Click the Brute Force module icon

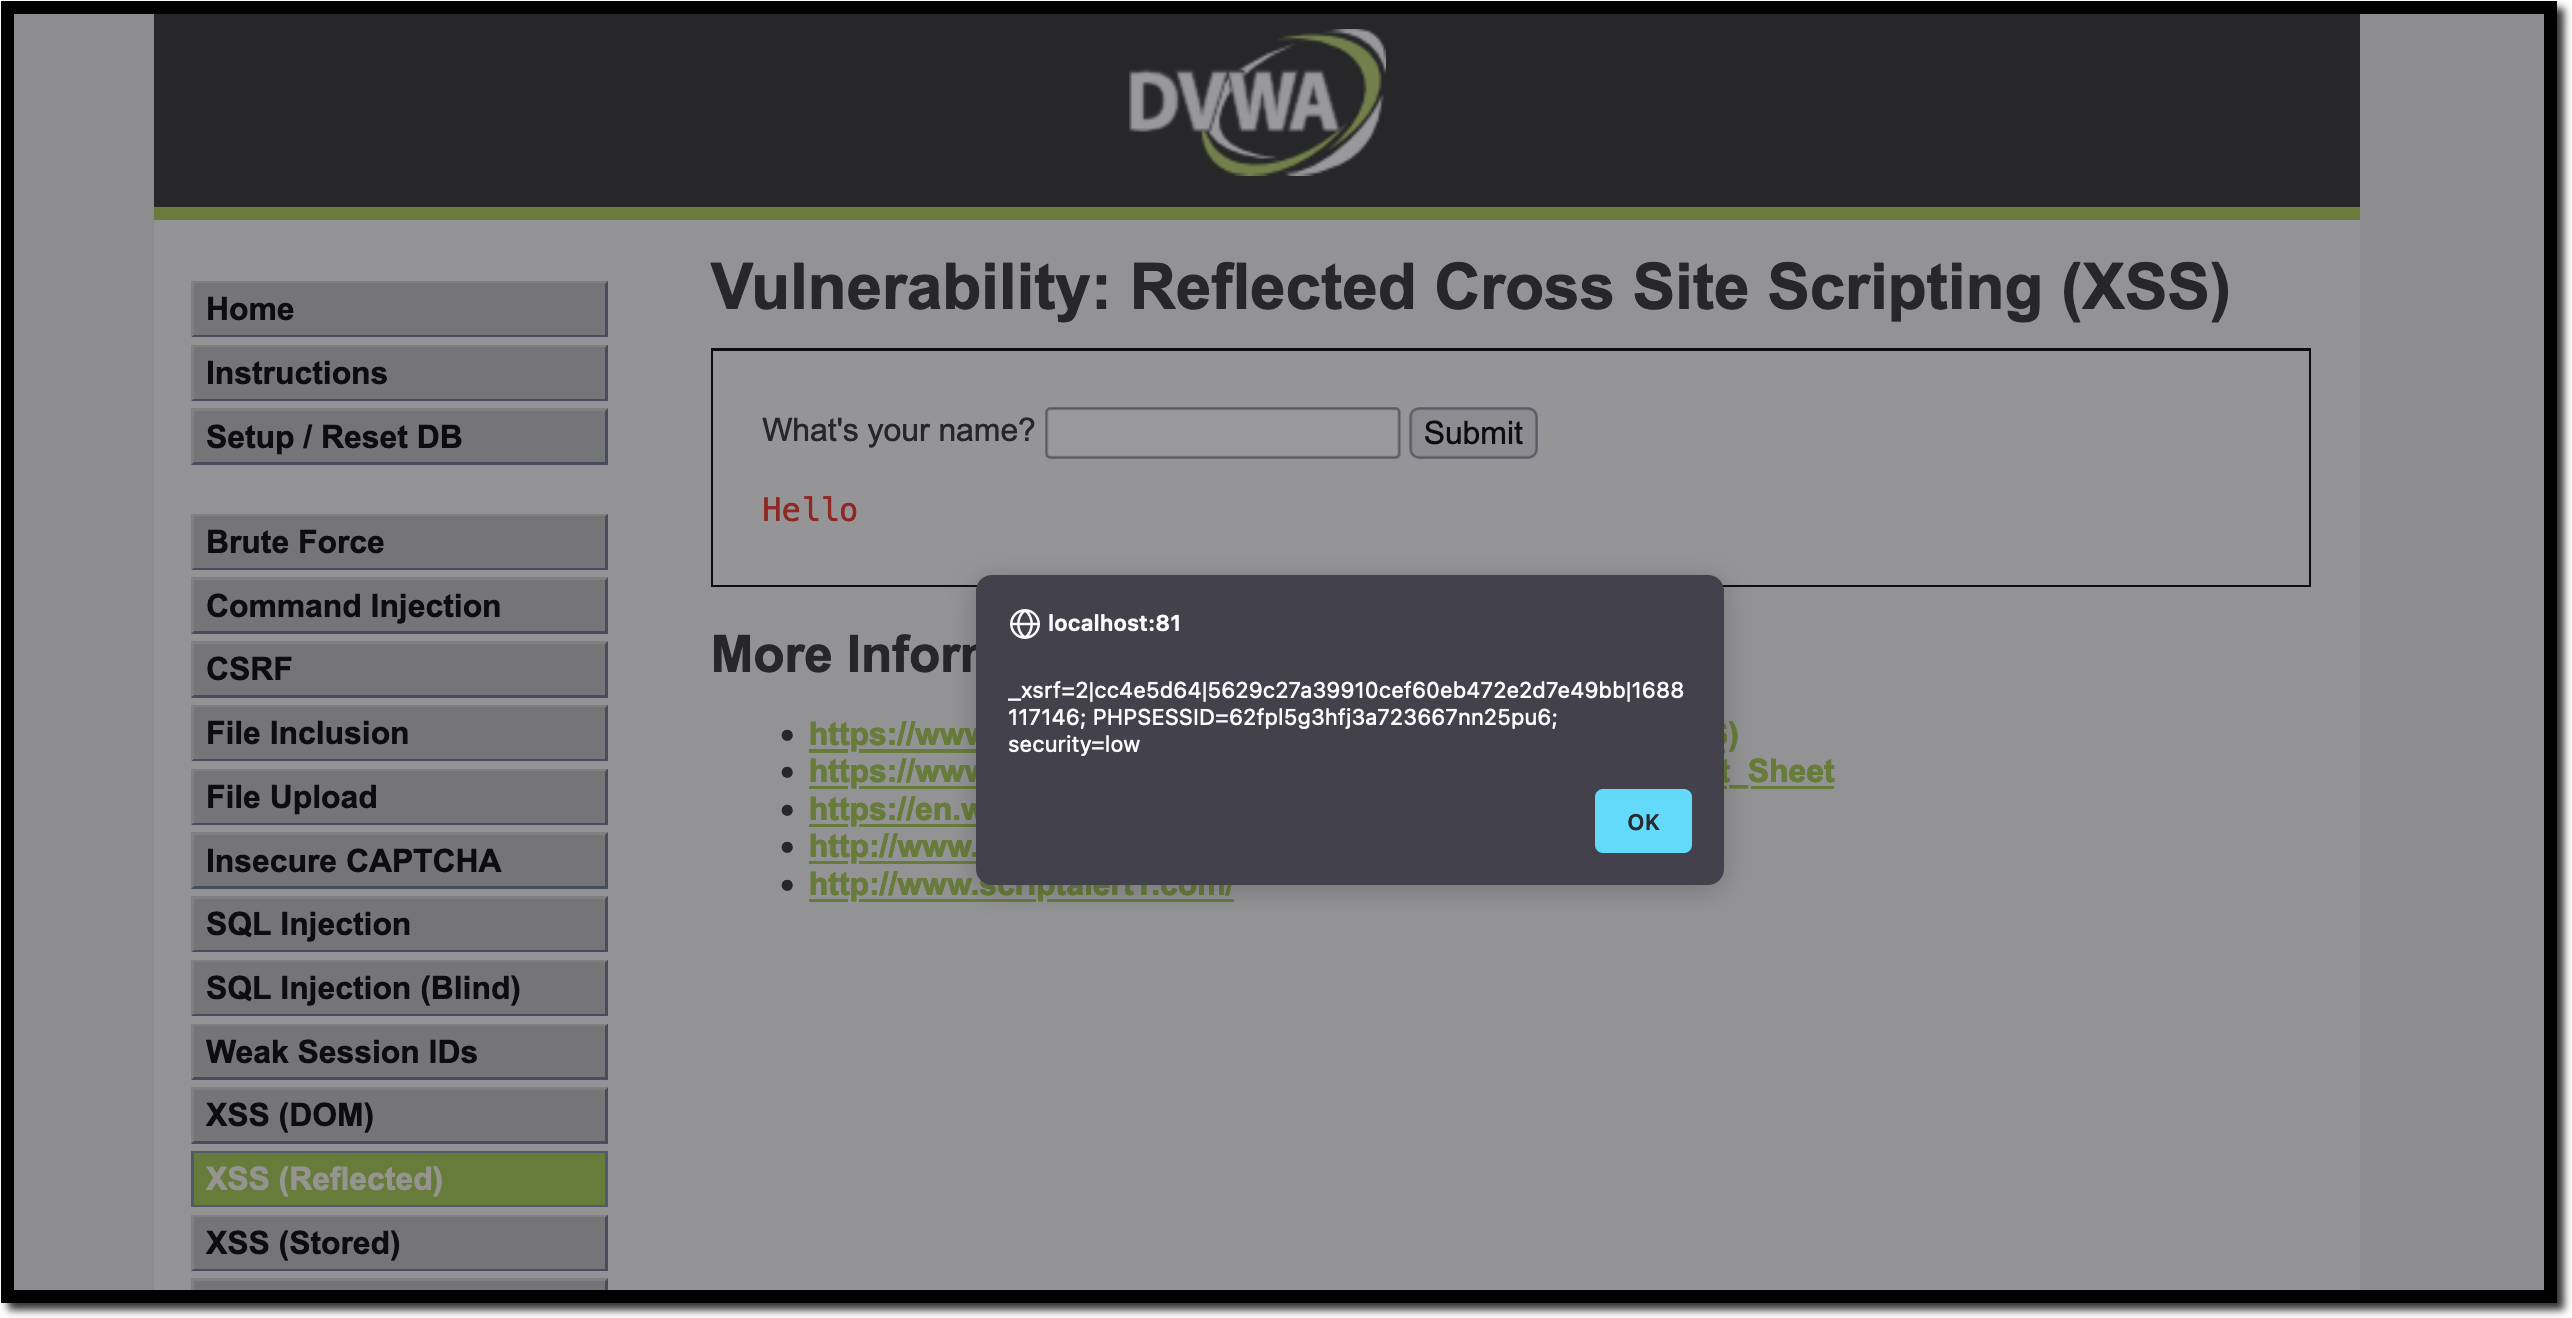(x=398, y=541)
